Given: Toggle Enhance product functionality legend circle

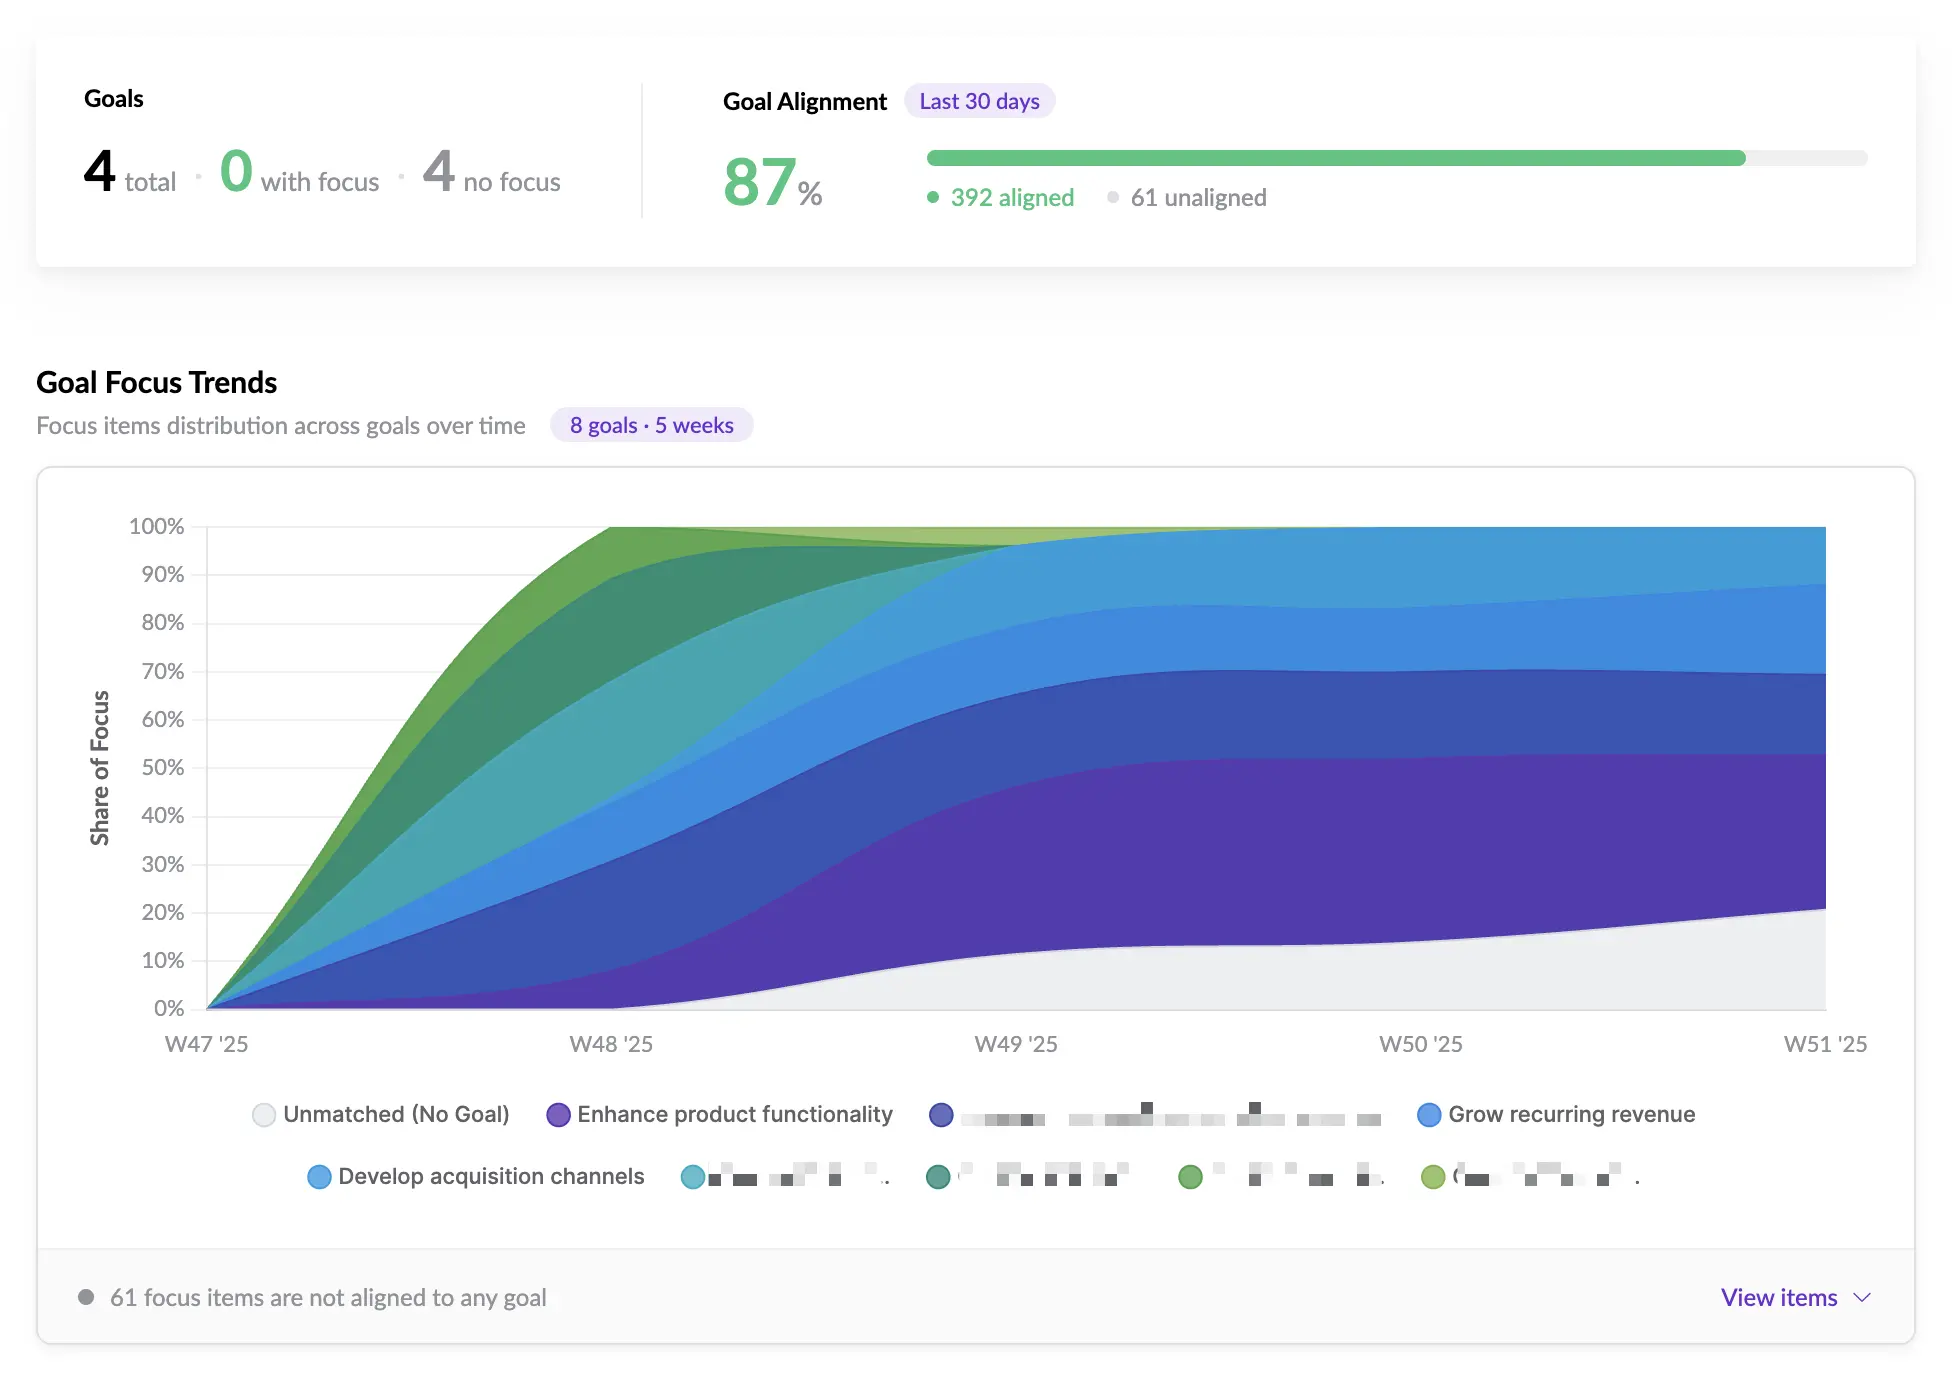Looking at the screenshot, I should 558,1115.
